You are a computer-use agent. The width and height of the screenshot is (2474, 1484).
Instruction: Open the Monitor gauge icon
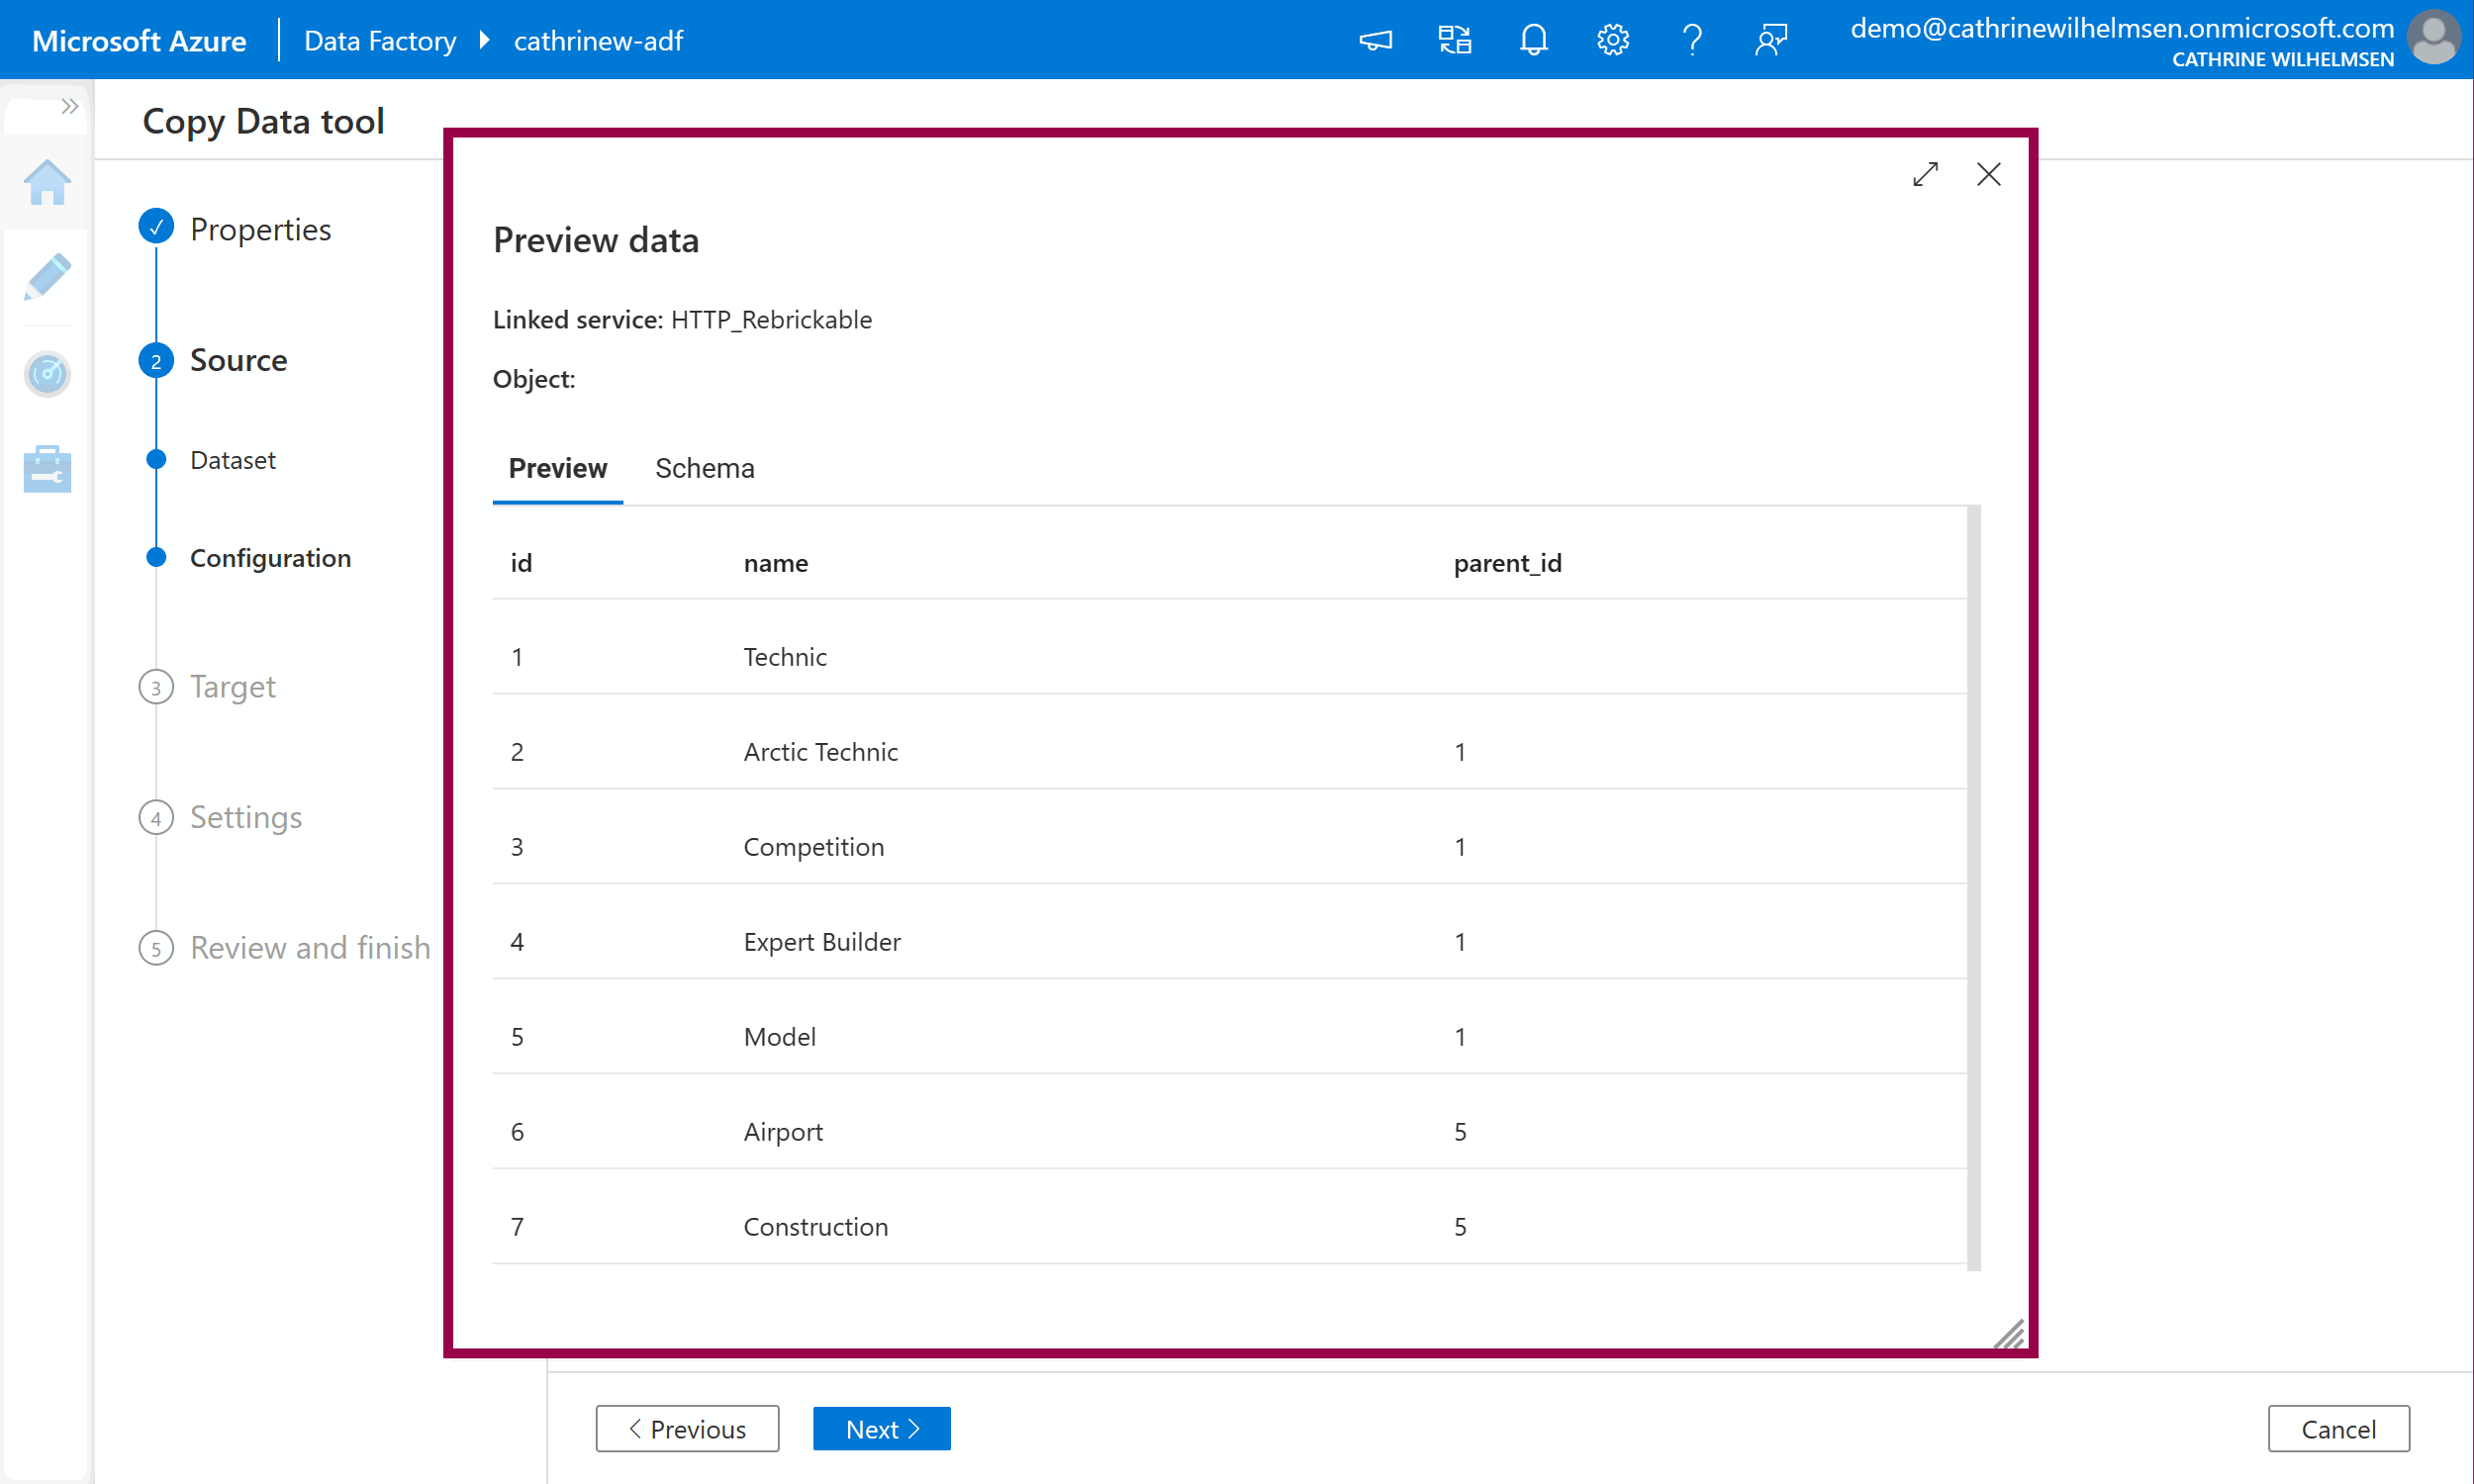point(47,374)
